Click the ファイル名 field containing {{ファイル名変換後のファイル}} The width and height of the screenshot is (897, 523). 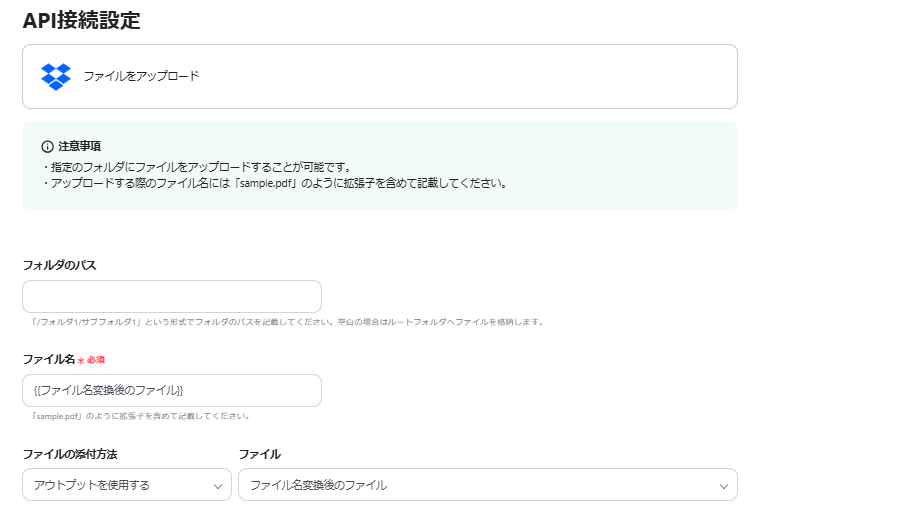point(172,390)
